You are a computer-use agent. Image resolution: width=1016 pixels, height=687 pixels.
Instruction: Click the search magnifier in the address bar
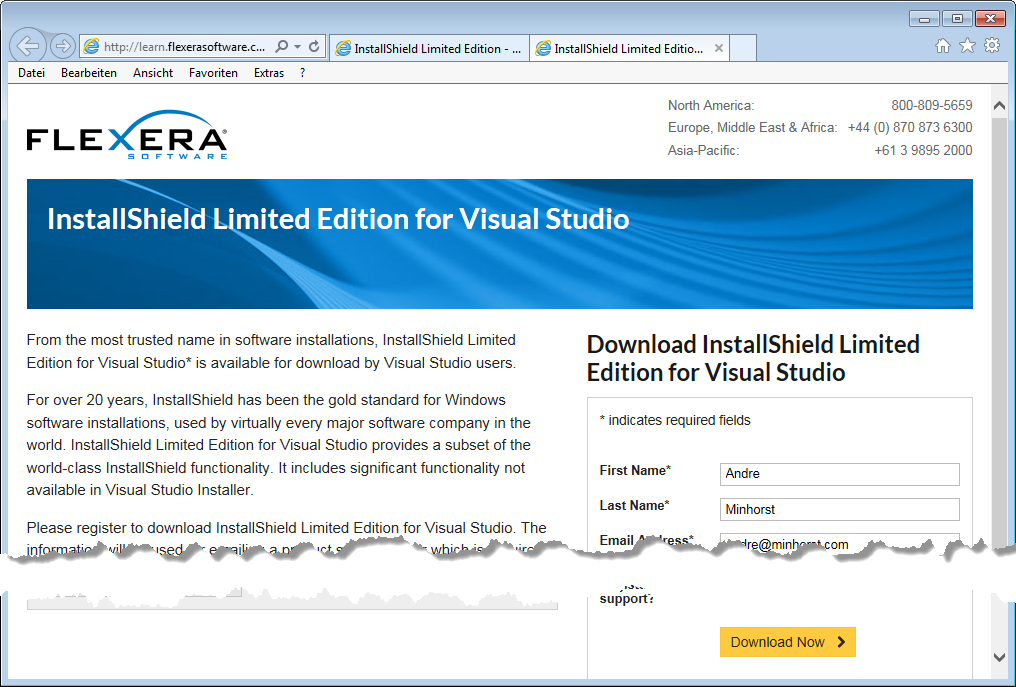point(281,47)
